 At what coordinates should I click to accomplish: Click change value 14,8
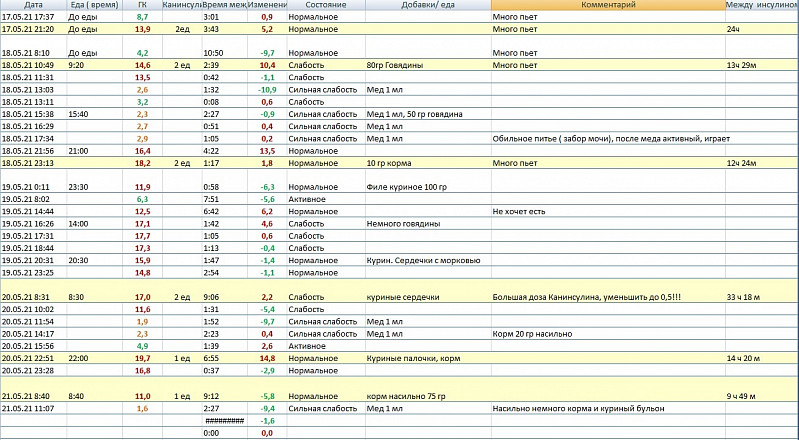(267, 358)
